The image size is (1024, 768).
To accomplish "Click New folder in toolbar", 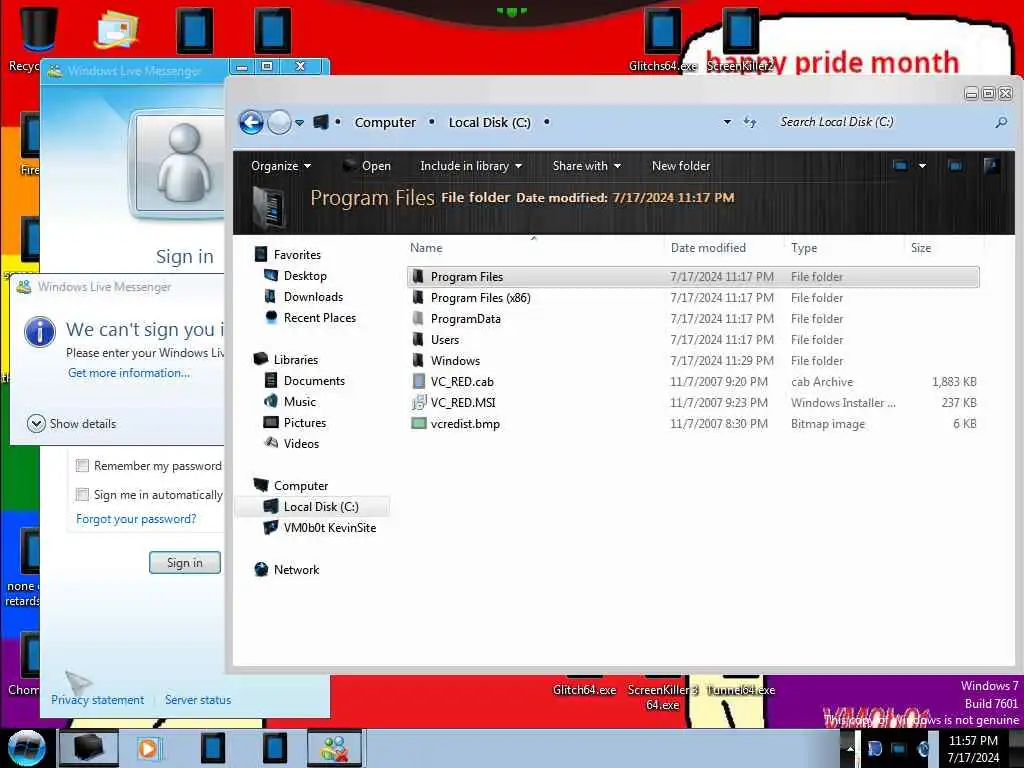I will pyautogui.click(x=680, y=166).
